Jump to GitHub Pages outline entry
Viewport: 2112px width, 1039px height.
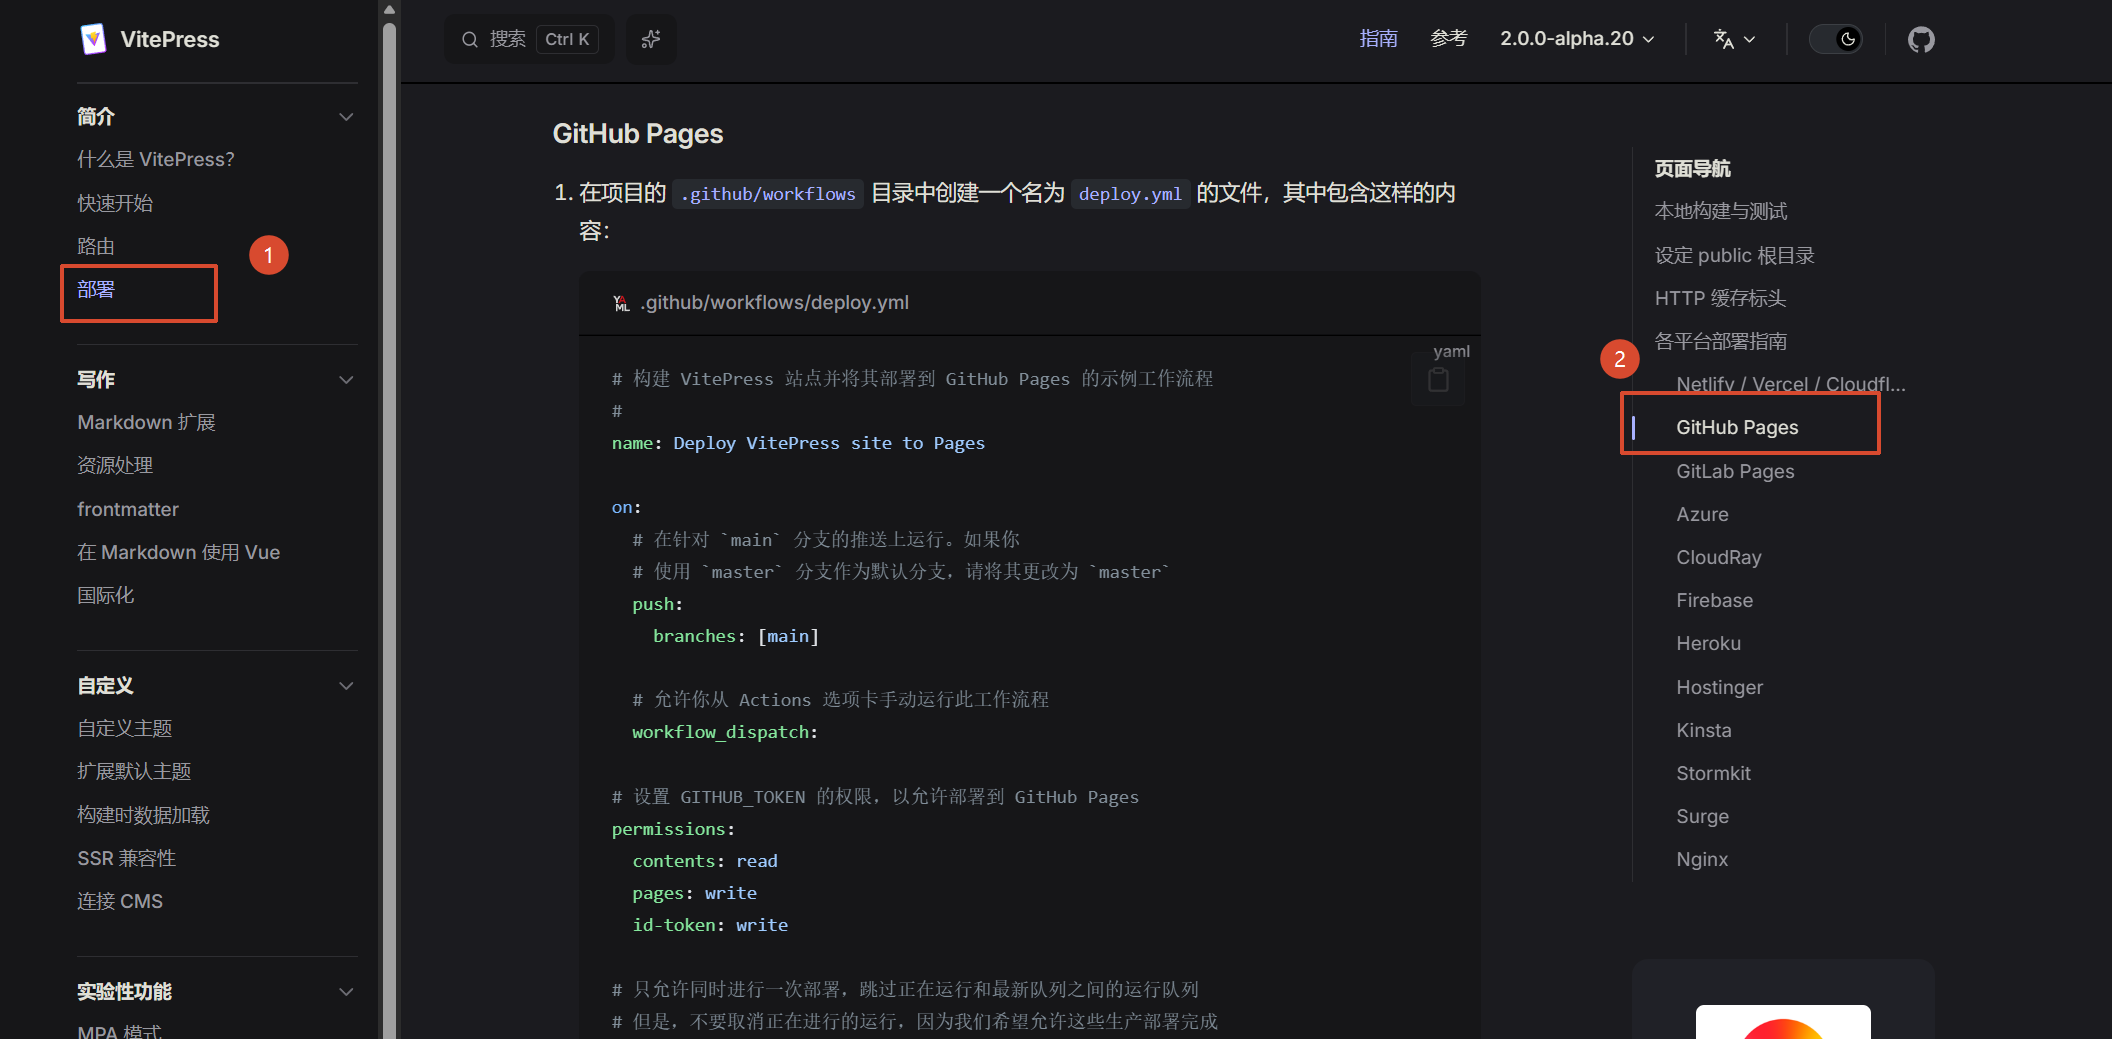1737,427
